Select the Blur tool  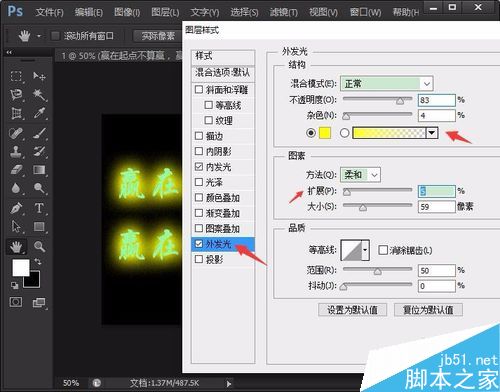coord(16,188)
